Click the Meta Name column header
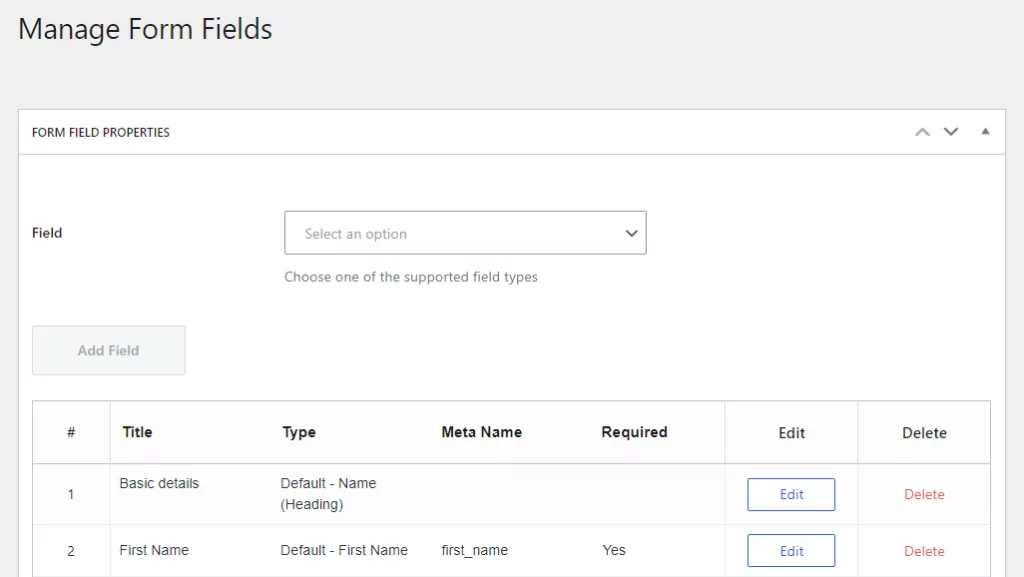The height and width of the screenshot is (577, 1024). (481, 432)
